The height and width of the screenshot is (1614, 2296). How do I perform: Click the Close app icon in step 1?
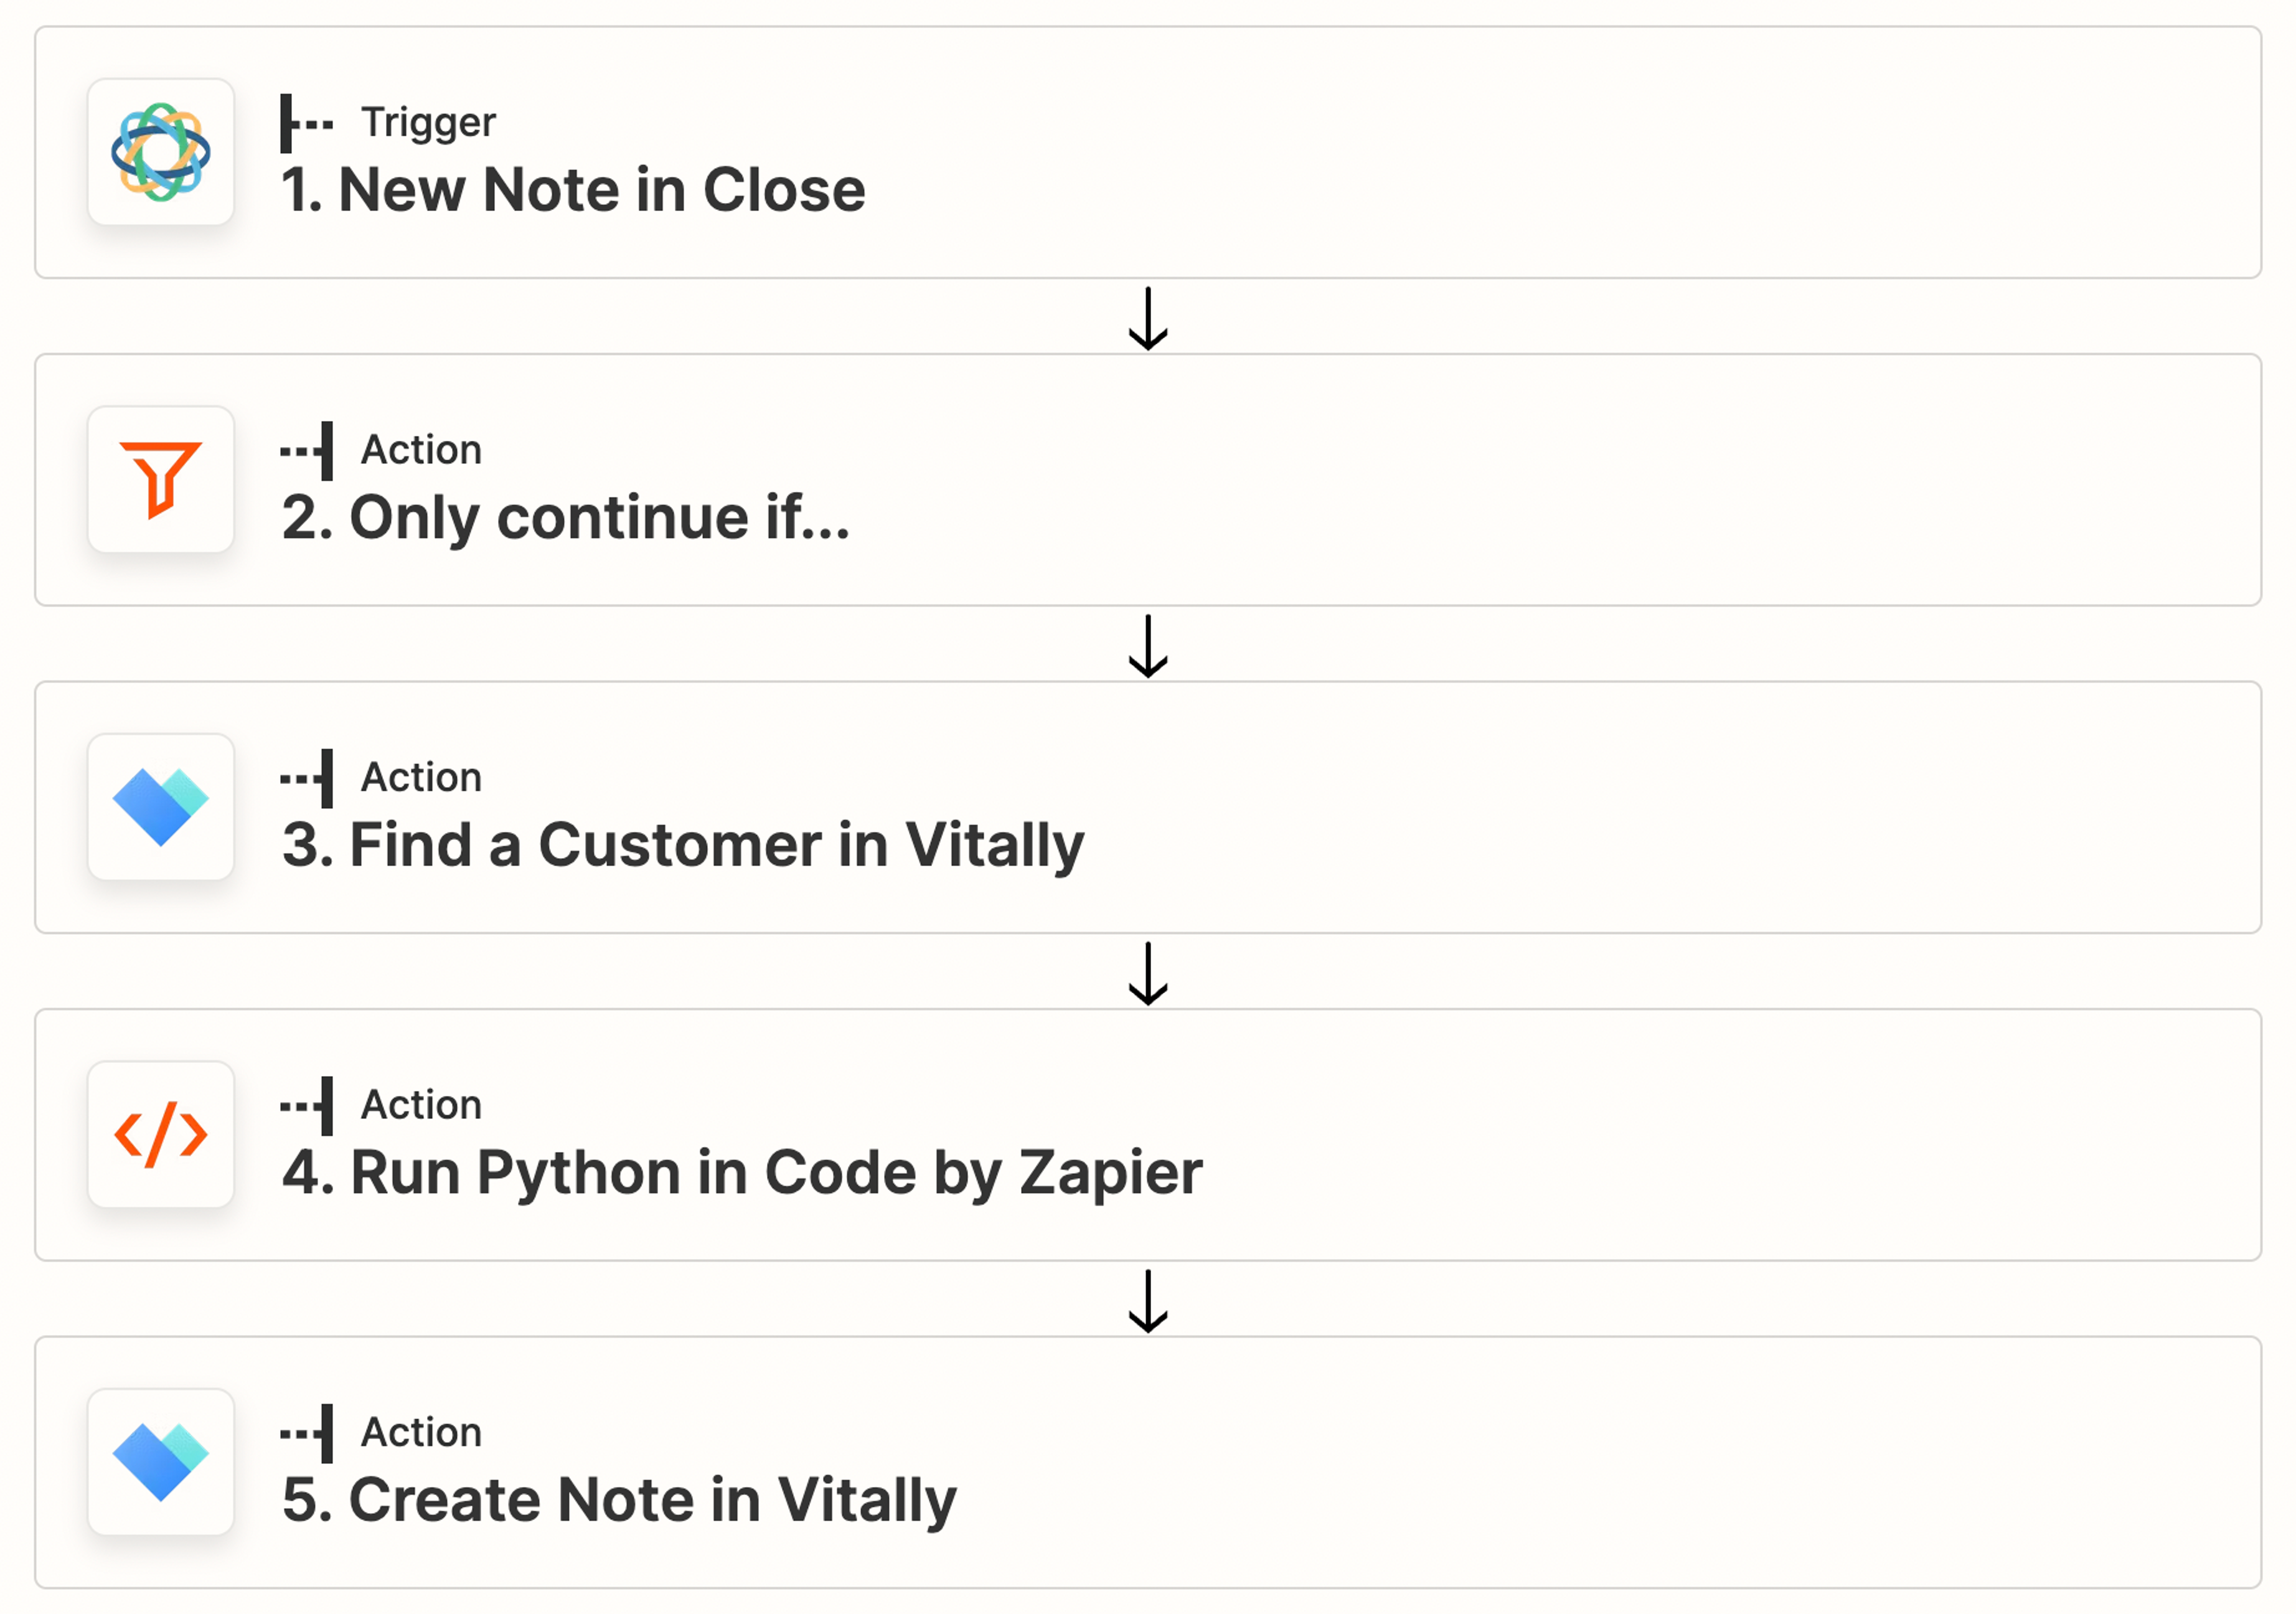click(160, 152)
